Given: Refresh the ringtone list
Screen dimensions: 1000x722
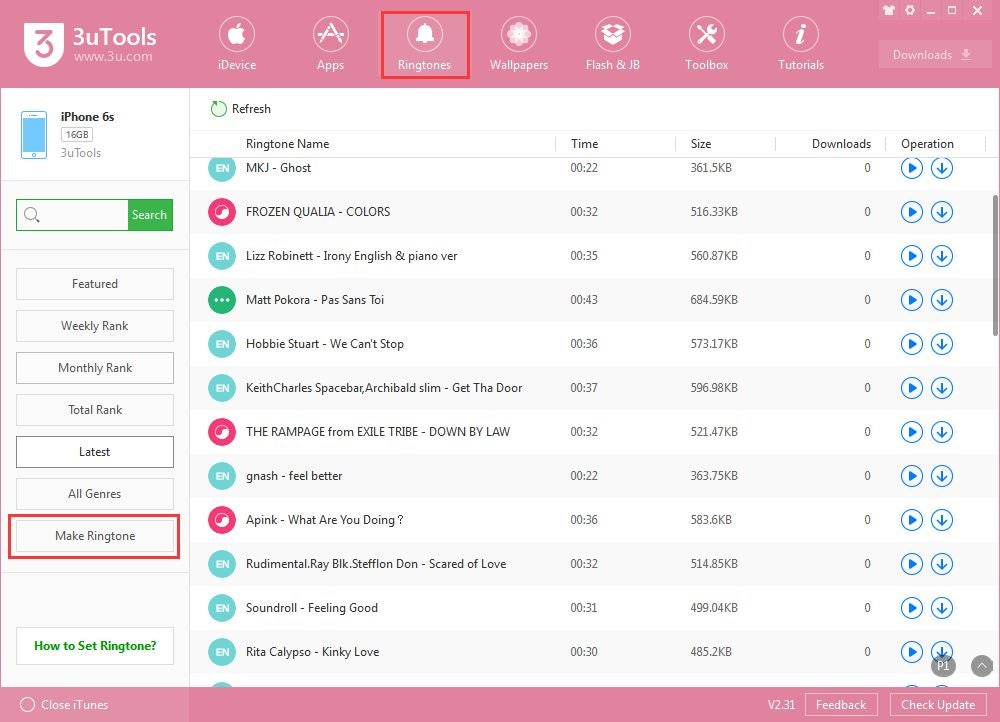Looking at the screenshot, I should [x=240, y=109].
